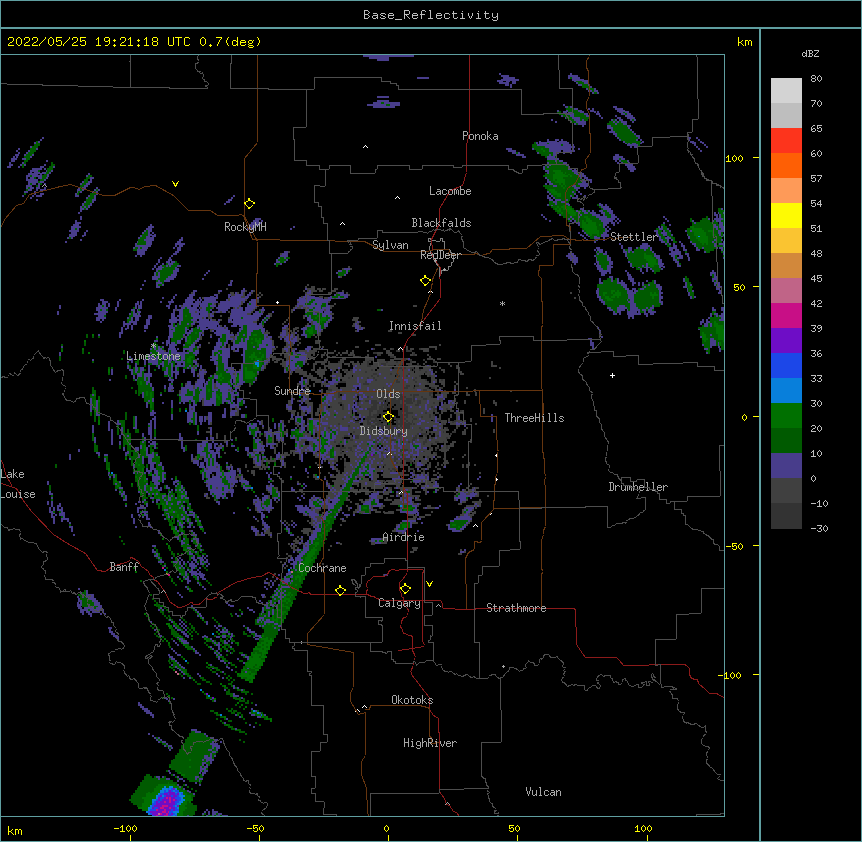This screenshot has height=842, width=862.
Task: Click the magenta 42 dBZ legend swatch
Action: click(786, 315)
